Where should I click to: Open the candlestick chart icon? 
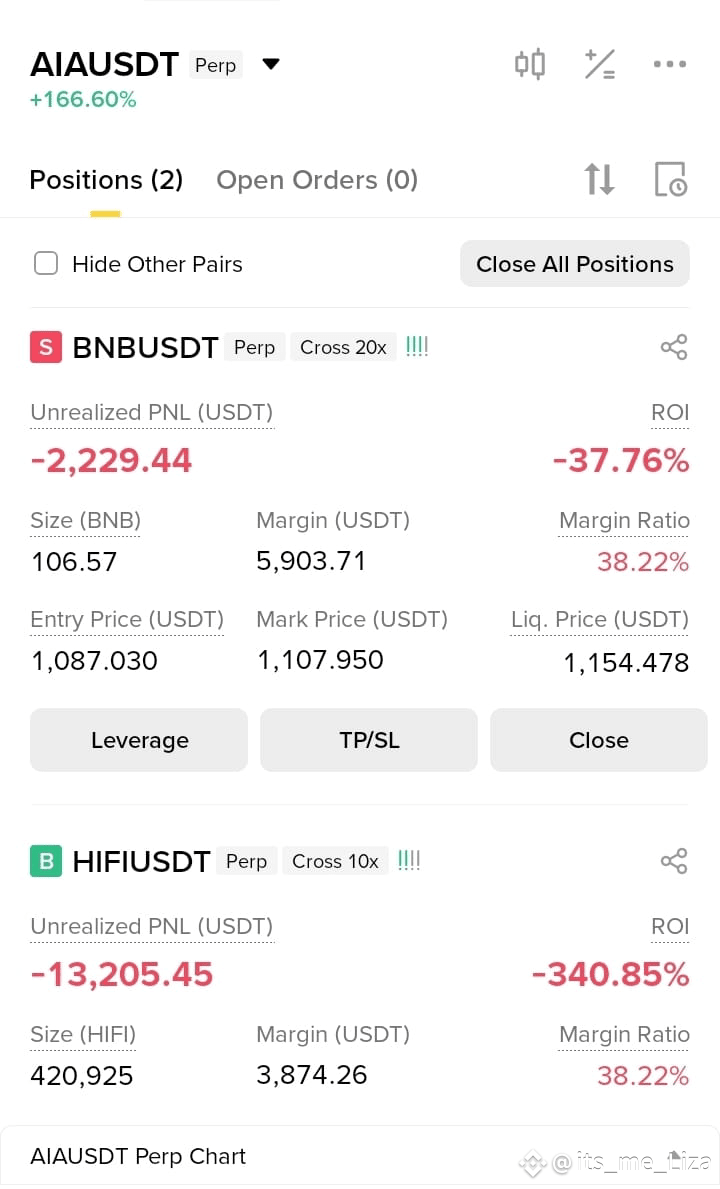pos(530,64)
